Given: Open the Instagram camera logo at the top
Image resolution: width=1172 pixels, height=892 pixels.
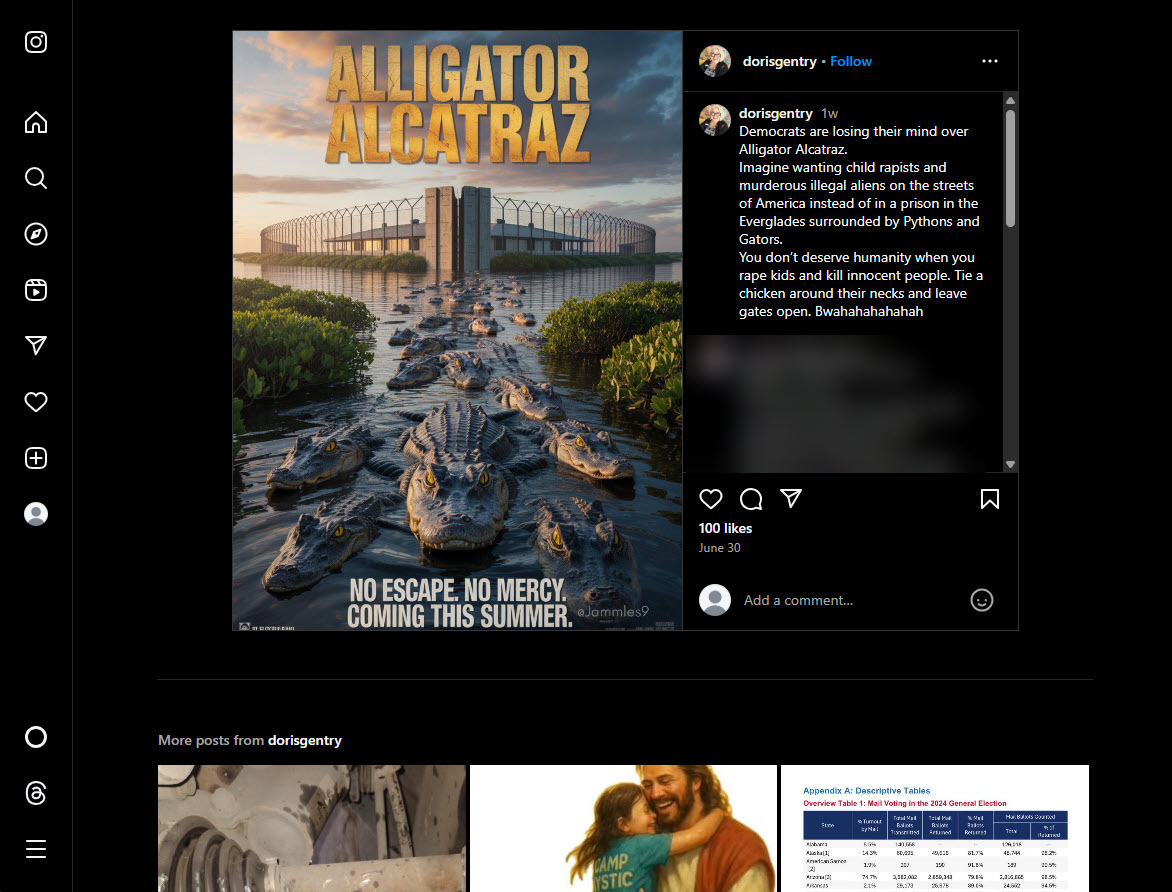Looking at the screenshot, I should tap(35, 42).
